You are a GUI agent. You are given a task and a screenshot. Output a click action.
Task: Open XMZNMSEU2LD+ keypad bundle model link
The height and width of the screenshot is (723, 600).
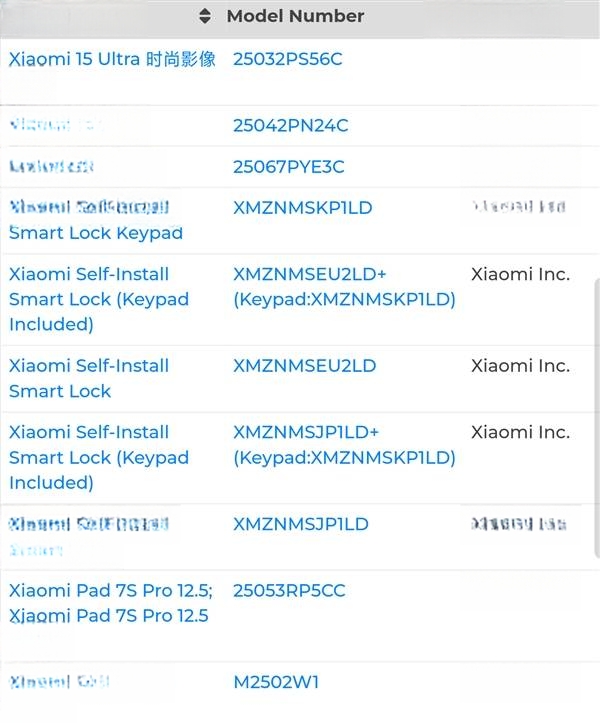[x=344, y=287]
